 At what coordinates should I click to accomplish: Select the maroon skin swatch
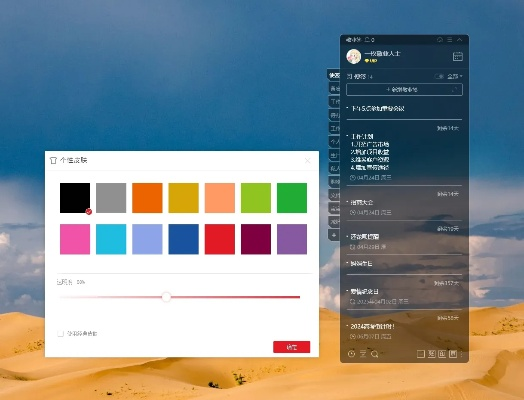(x=256, y=239)
